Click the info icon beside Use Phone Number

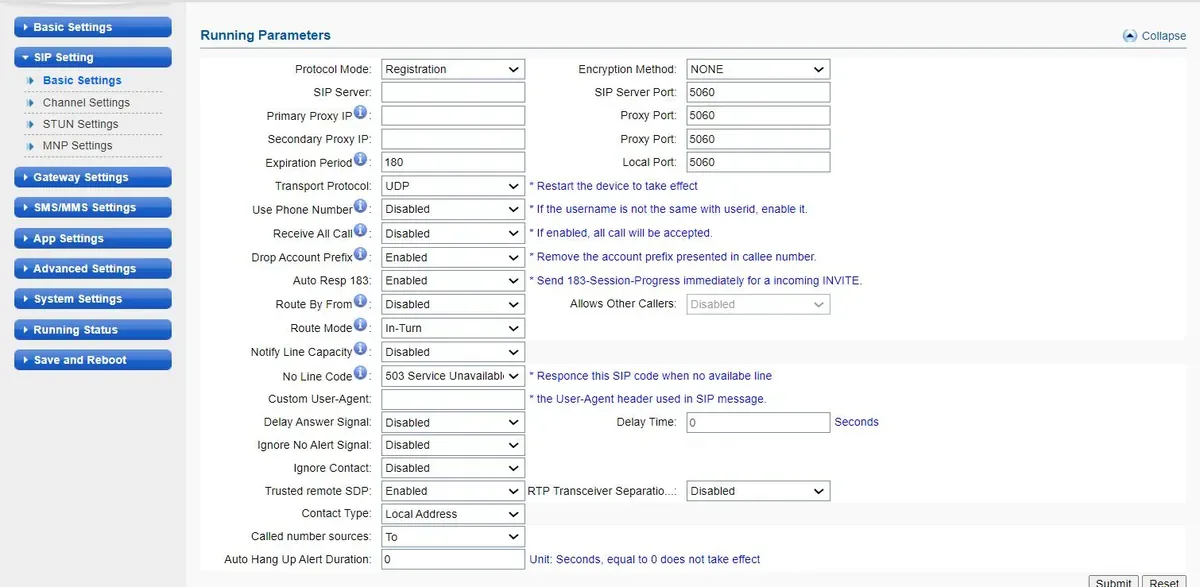(361, 207)
